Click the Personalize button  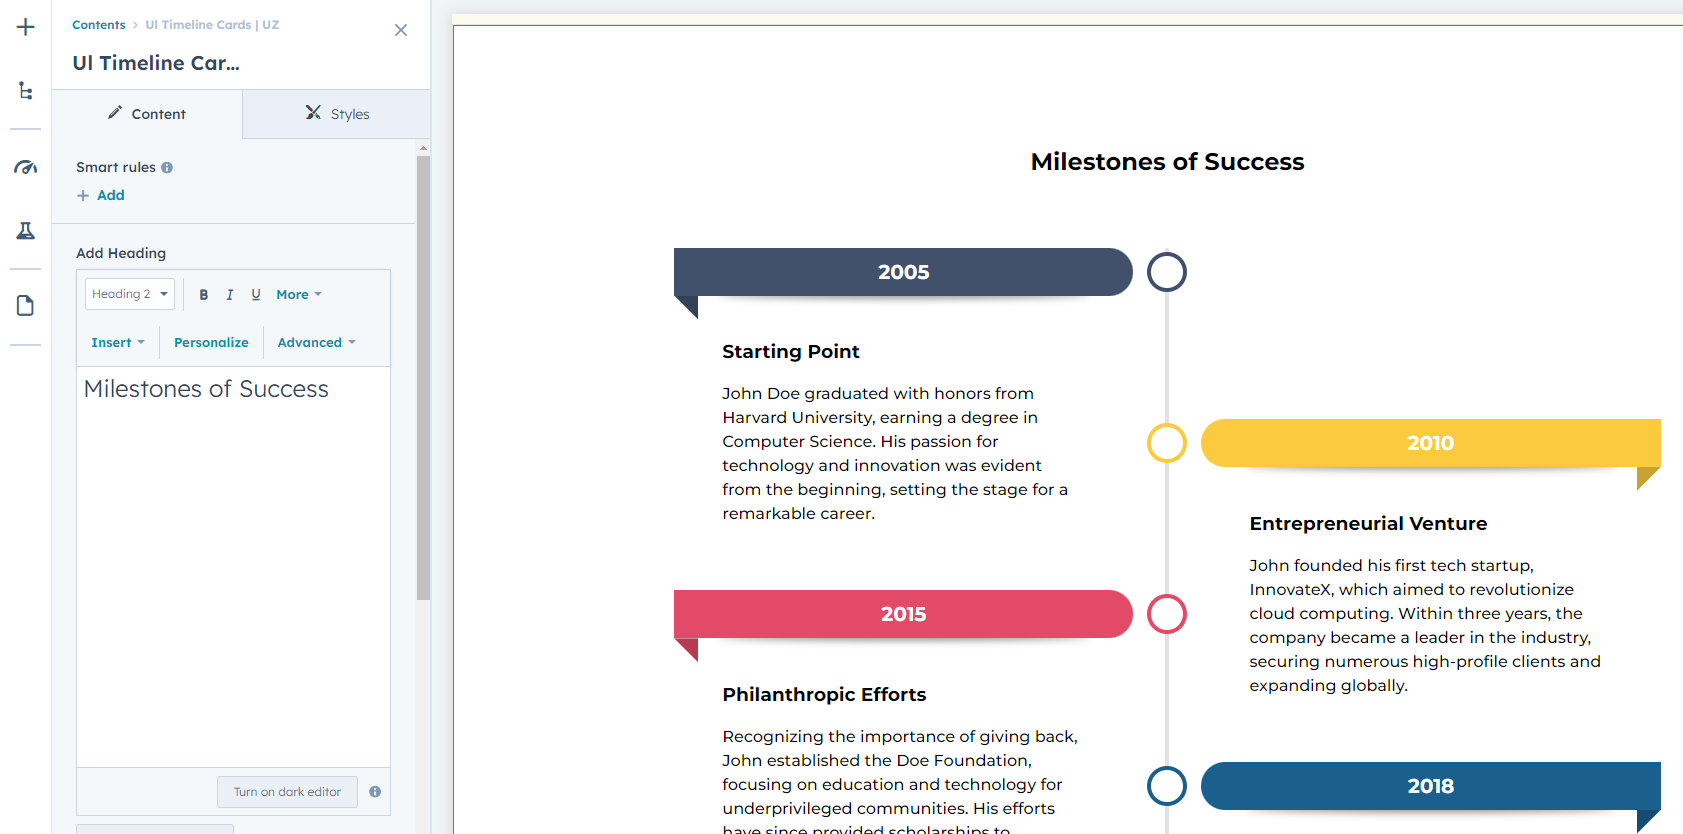[211, 343]
